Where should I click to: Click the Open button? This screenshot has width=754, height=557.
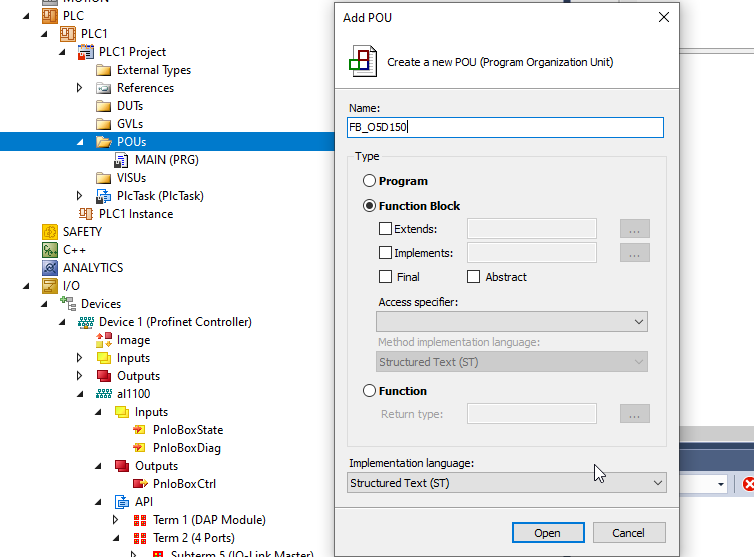[x=547, y=533]
